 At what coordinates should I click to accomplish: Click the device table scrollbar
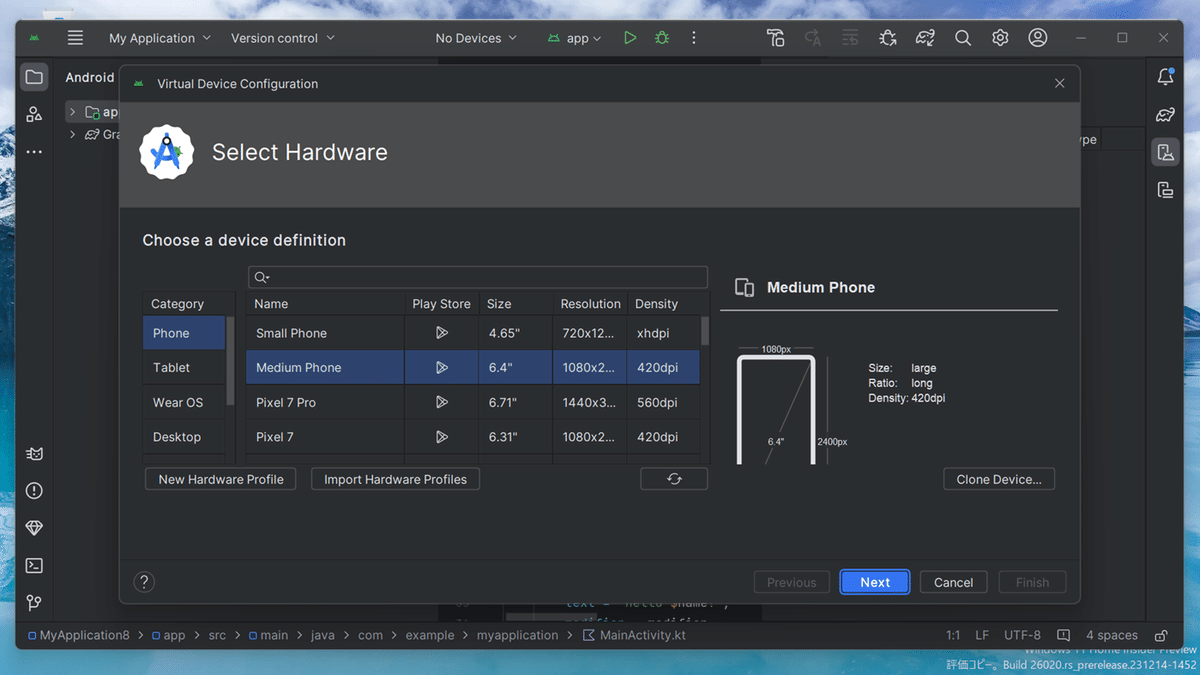pyautogui.click(x=705, y=330)
